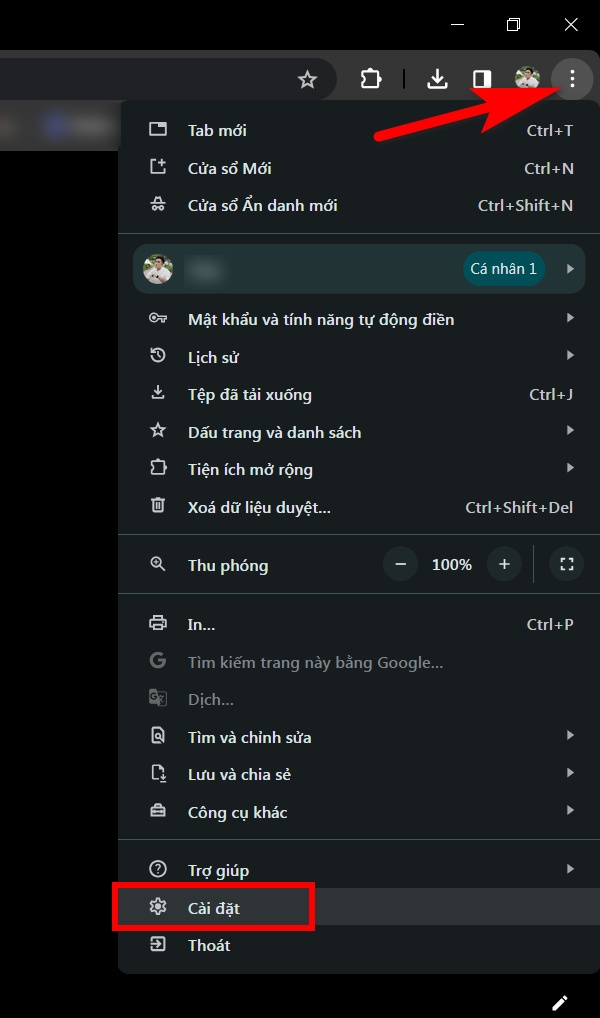Expand the Lịch sử submenu arrow
Screen dimensions: 600x1018
pyautogui.click(x=570, y=356)
